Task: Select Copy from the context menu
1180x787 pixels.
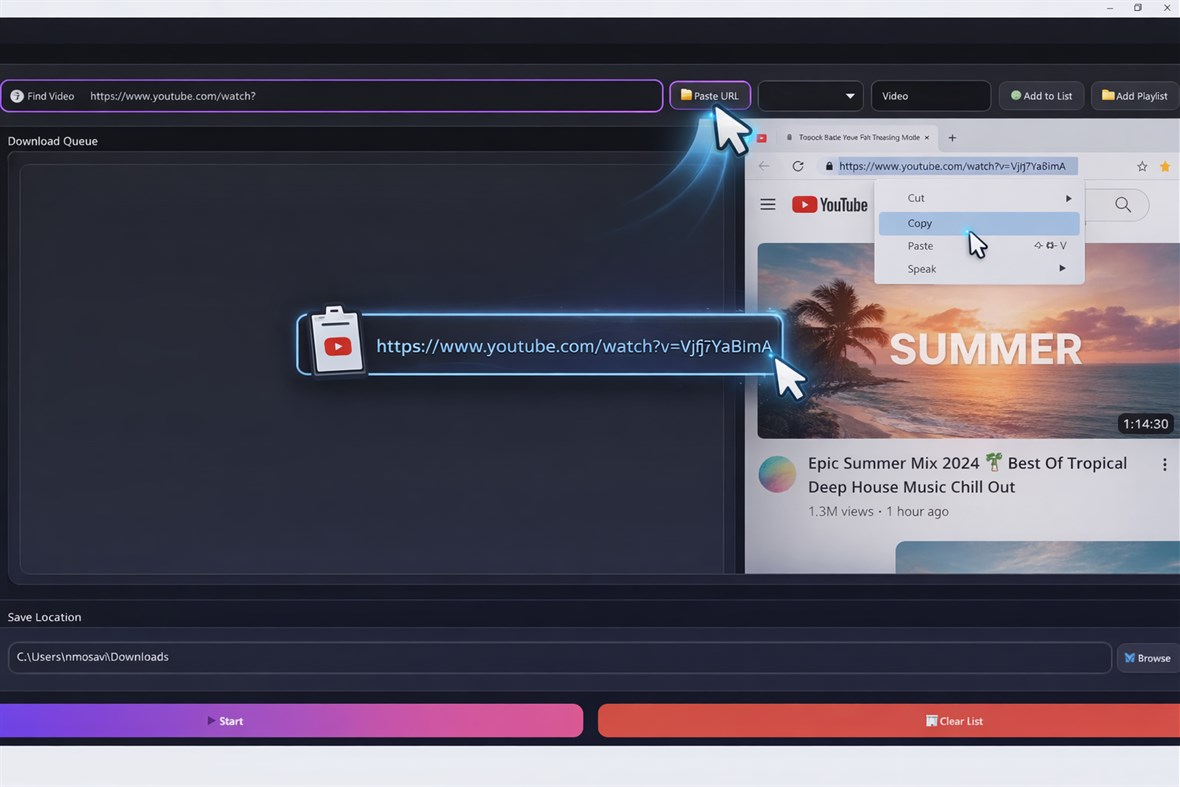Action: 919,223
